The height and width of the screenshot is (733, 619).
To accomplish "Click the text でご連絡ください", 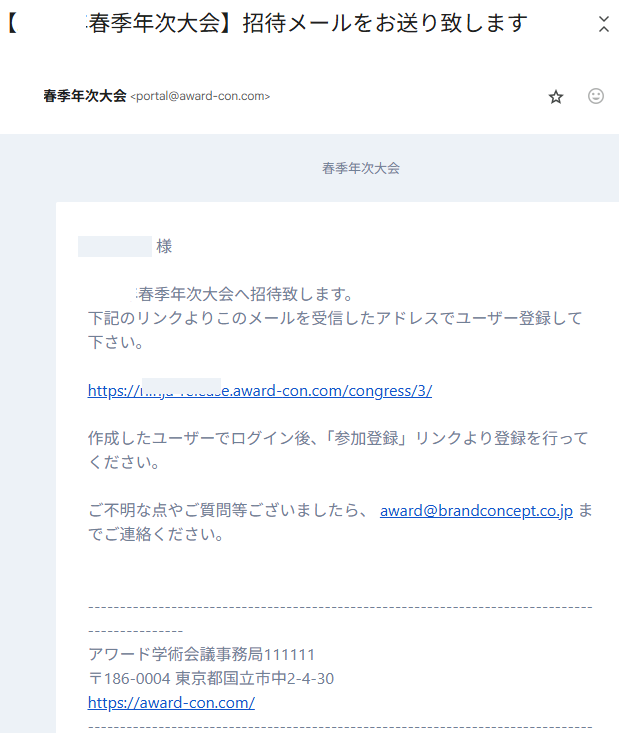I will 155,535.
